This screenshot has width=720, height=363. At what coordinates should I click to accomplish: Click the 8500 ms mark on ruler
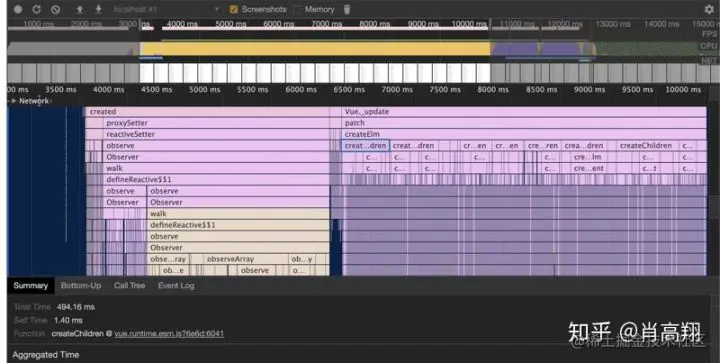pos(541,89)
